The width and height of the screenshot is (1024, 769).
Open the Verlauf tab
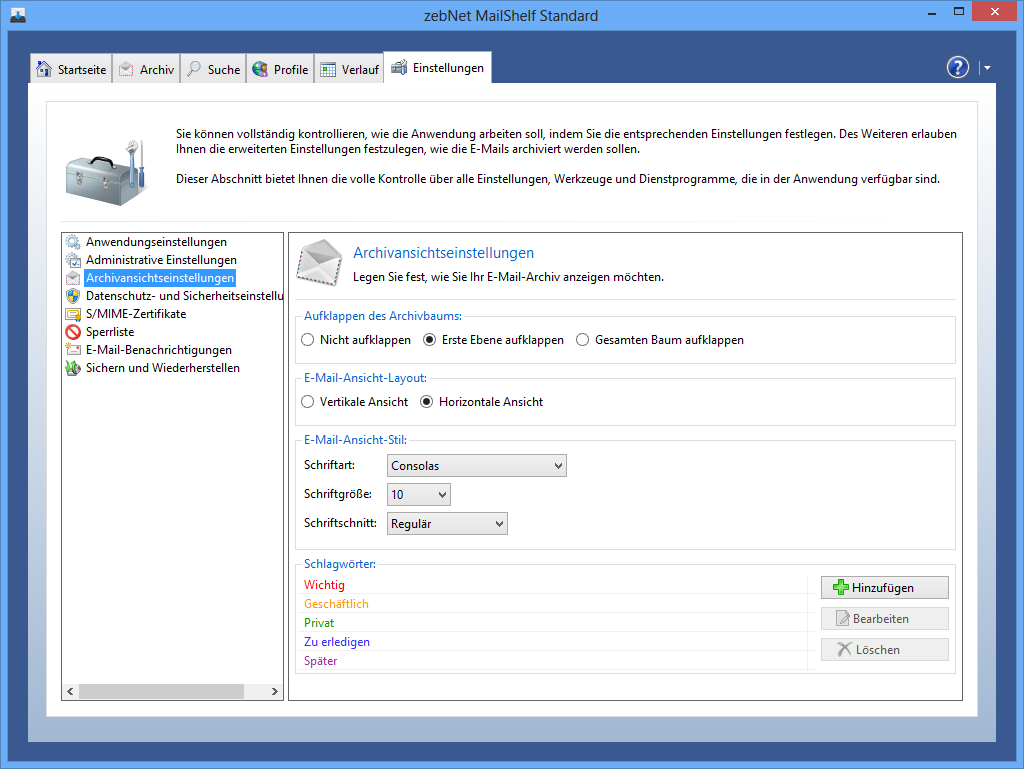[x=350, y=69]
